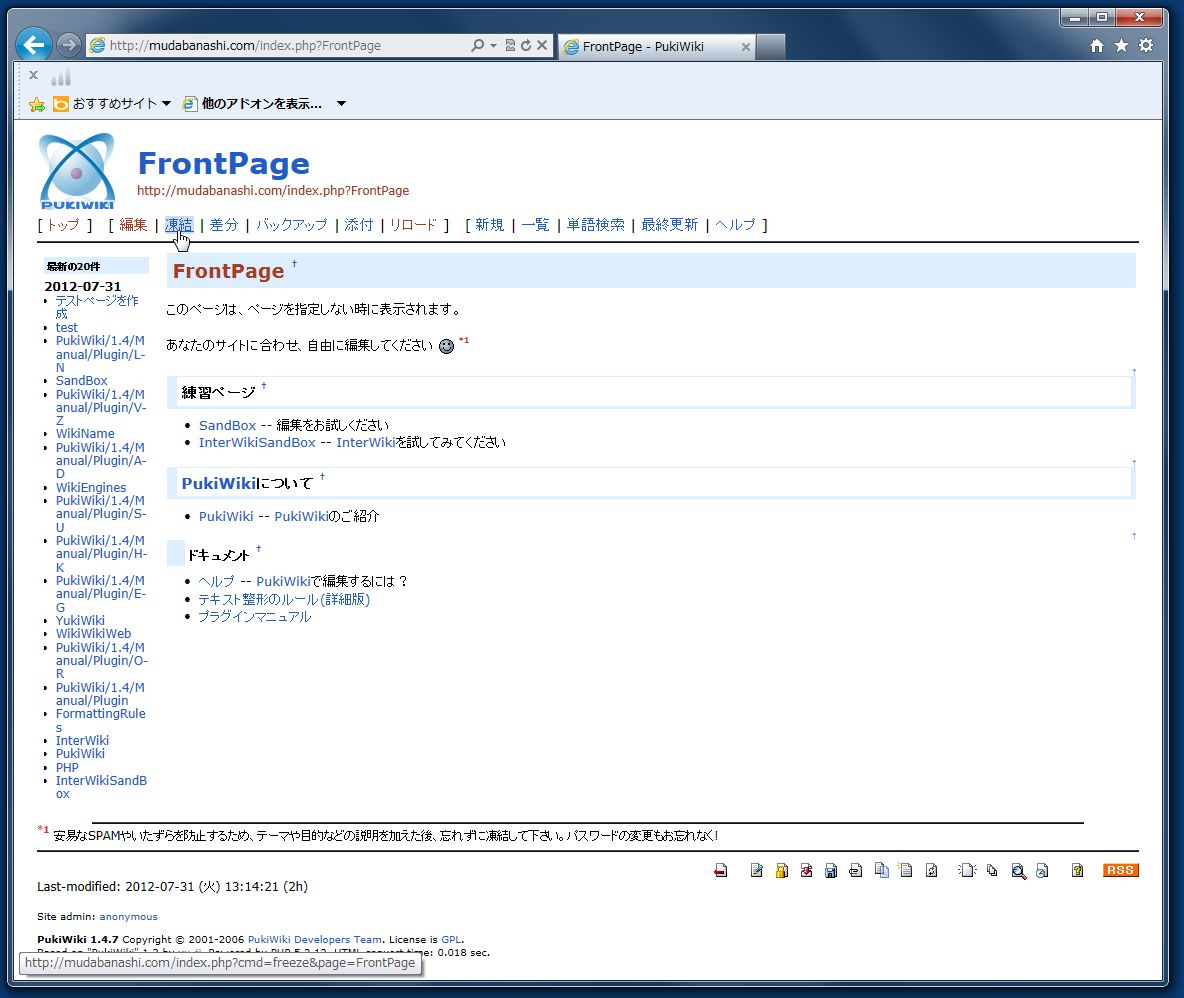Screen dimensions: 1184x998
Task: Click the 凍結 navigation link
Action: (x=179, y=224)
